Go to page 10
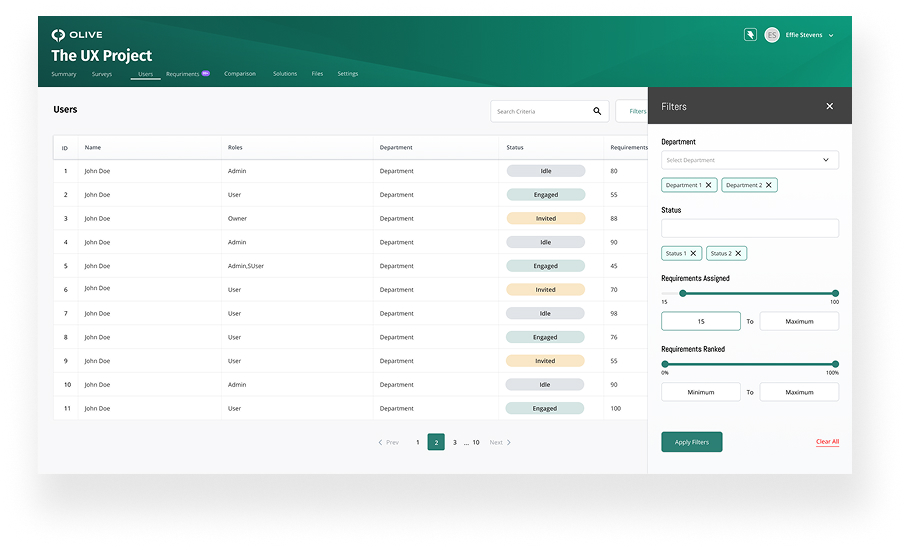The height and width of the screenshot is (550, 906). 476,443
